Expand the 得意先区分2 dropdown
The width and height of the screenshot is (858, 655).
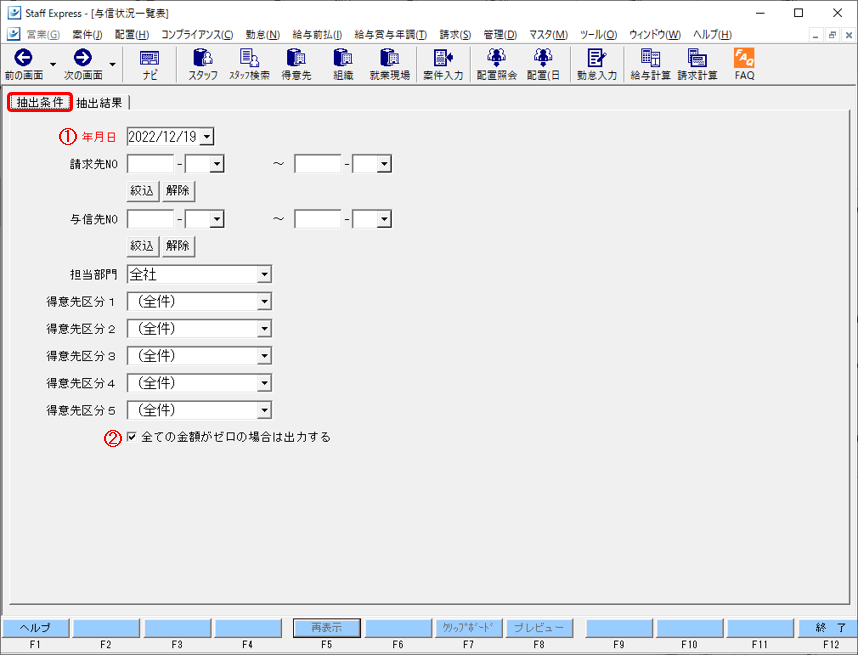tap(264, 329)
